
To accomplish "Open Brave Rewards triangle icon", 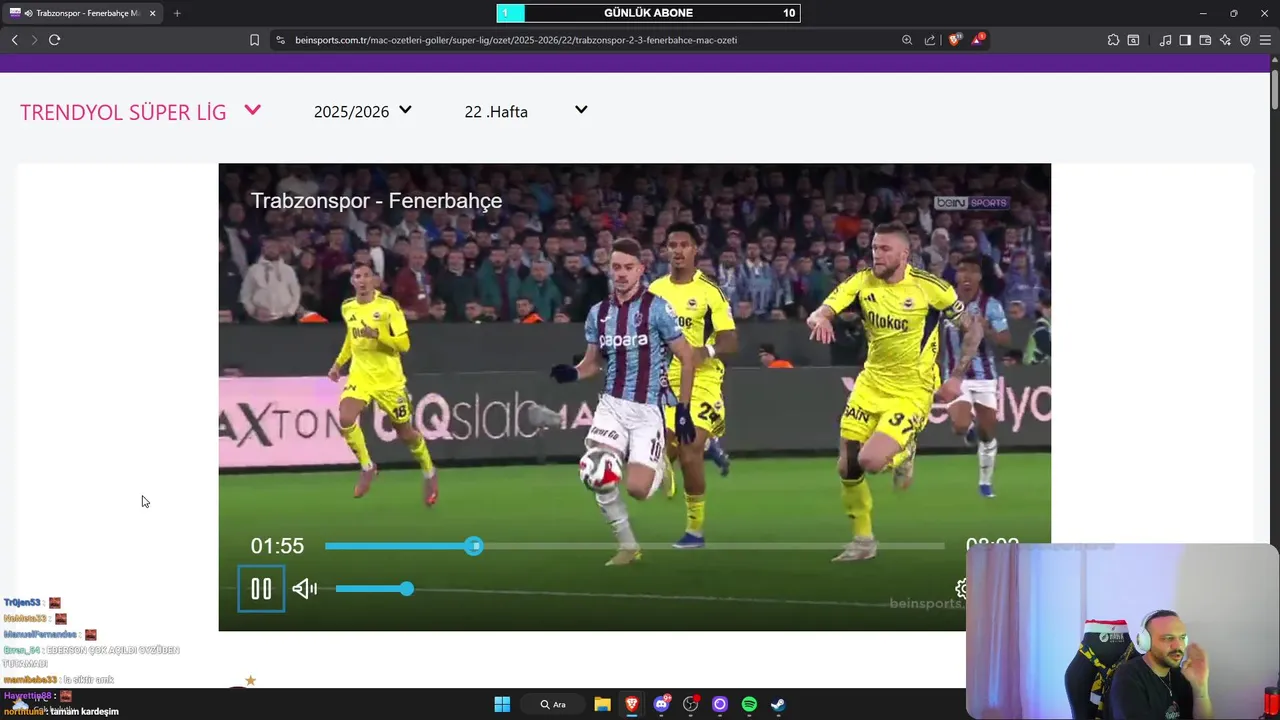I will [x=978, y=40].
